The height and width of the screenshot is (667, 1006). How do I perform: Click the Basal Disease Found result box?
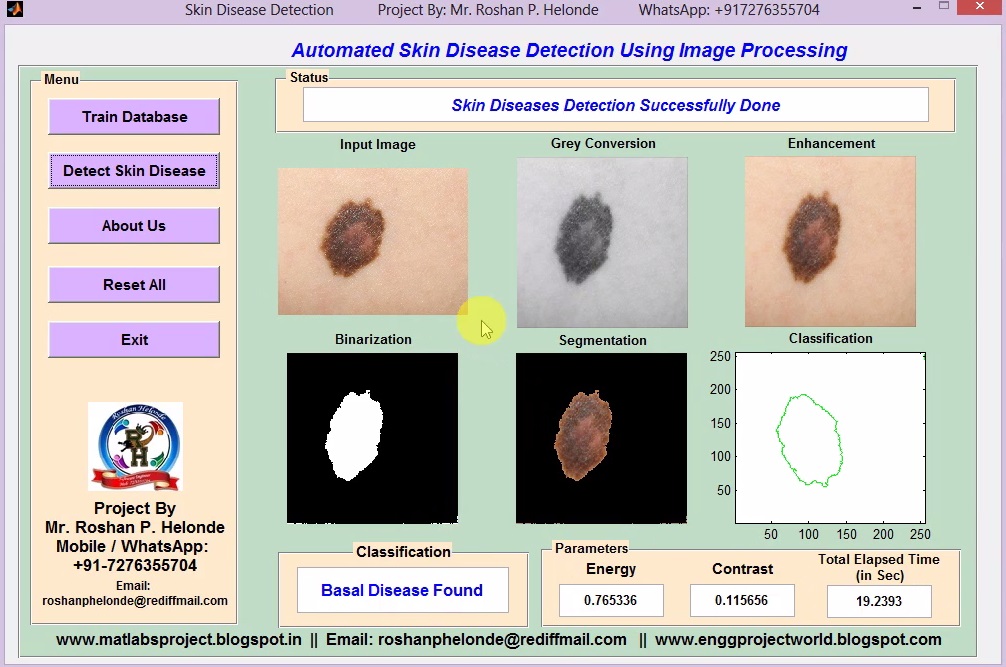click(402, 590)
